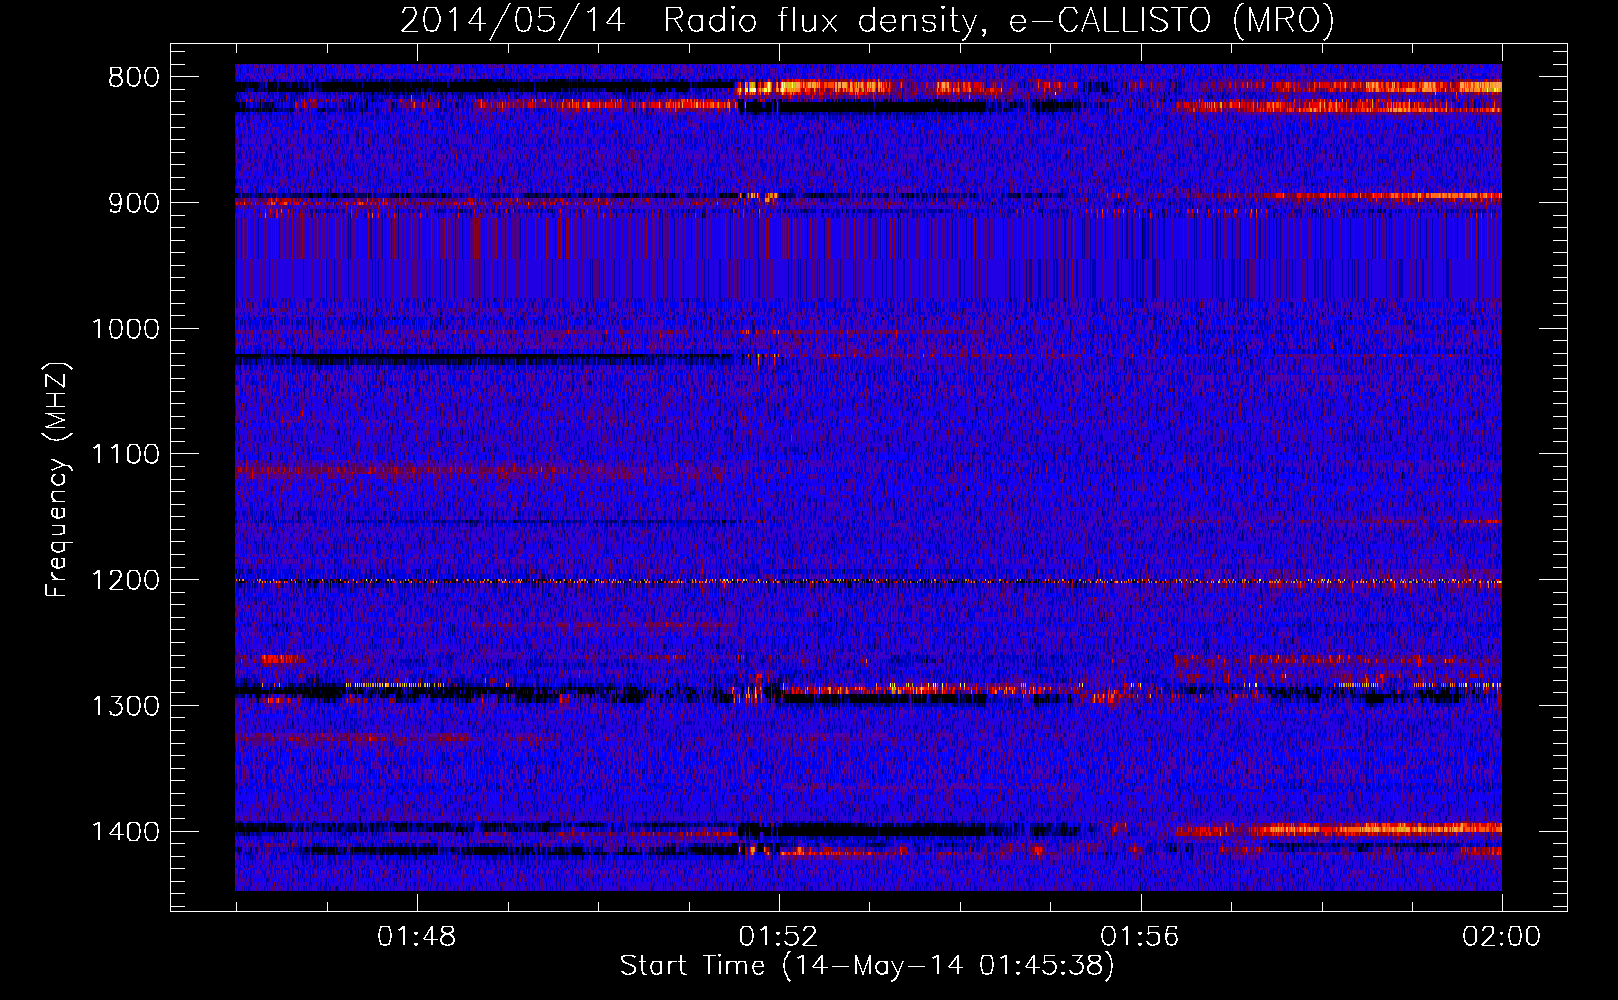Click the 'Start Time (14-May-14 01:45:38)' axis title
1618x1000 pixels.
point(867,966)
